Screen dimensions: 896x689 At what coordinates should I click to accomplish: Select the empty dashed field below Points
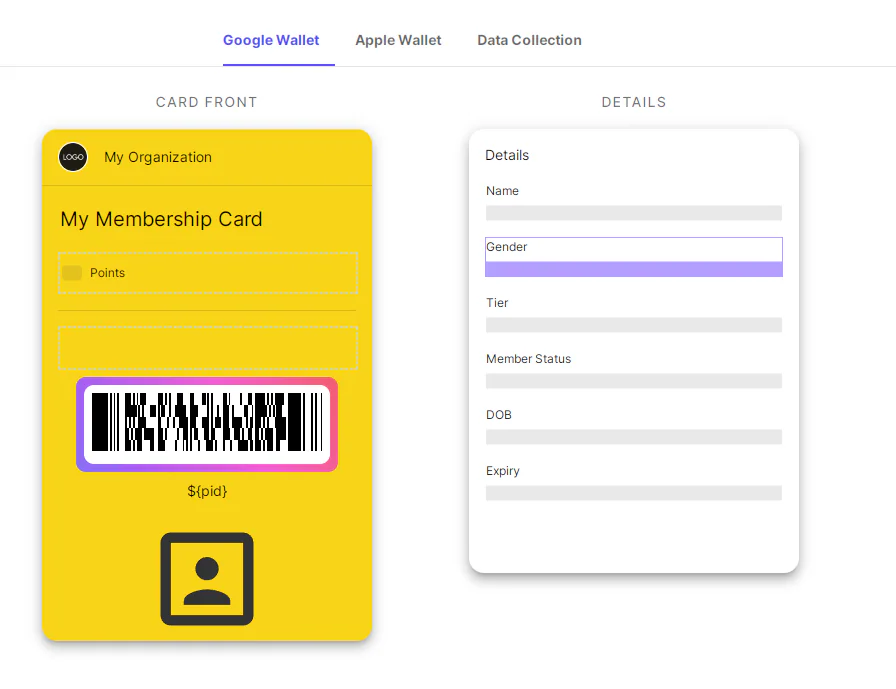tap(208, 348)
